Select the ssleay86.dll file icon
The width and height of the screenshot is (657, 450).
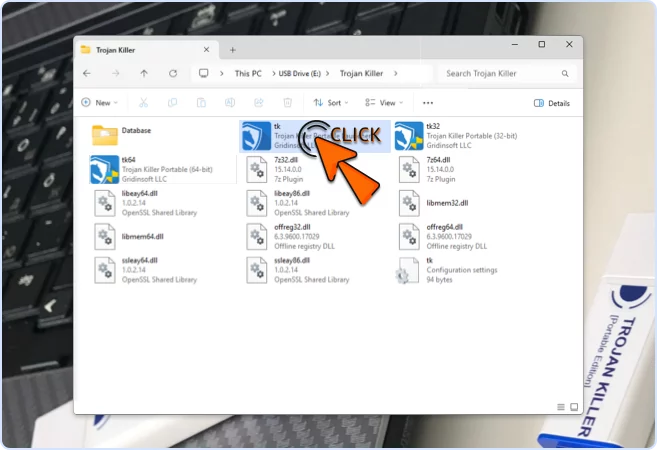click(257, 270)
